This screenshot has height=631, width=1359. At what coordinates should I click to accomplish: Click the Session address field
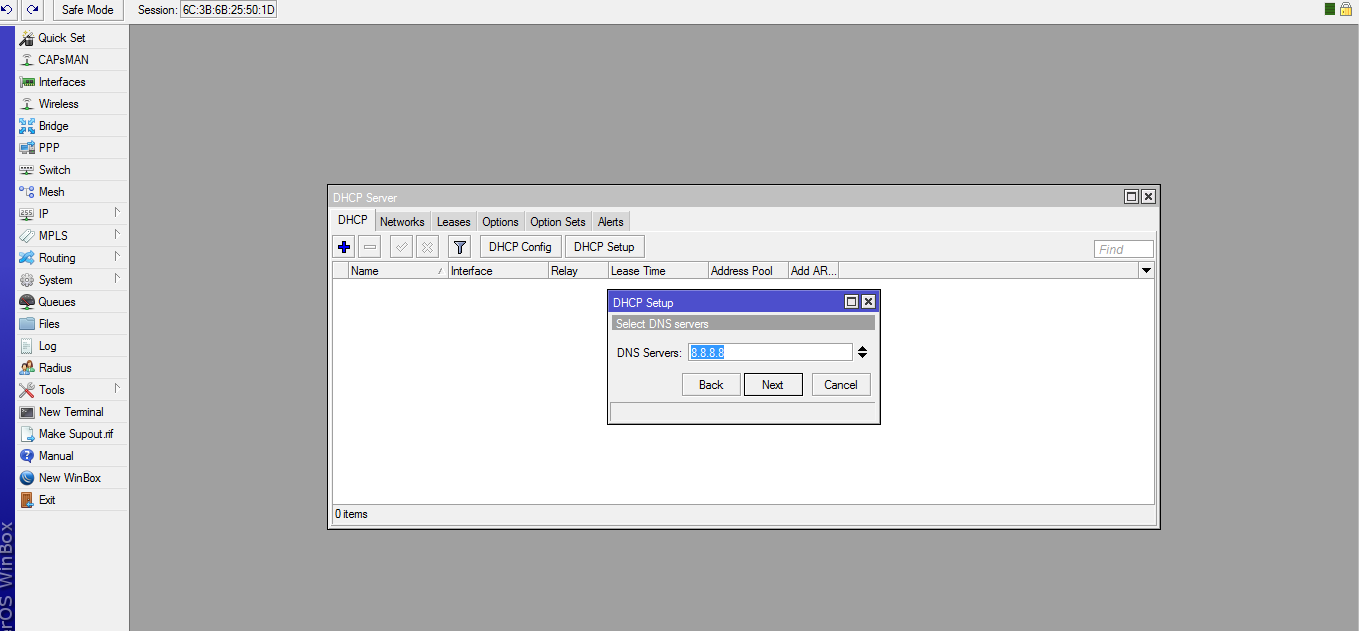[229, 10]
